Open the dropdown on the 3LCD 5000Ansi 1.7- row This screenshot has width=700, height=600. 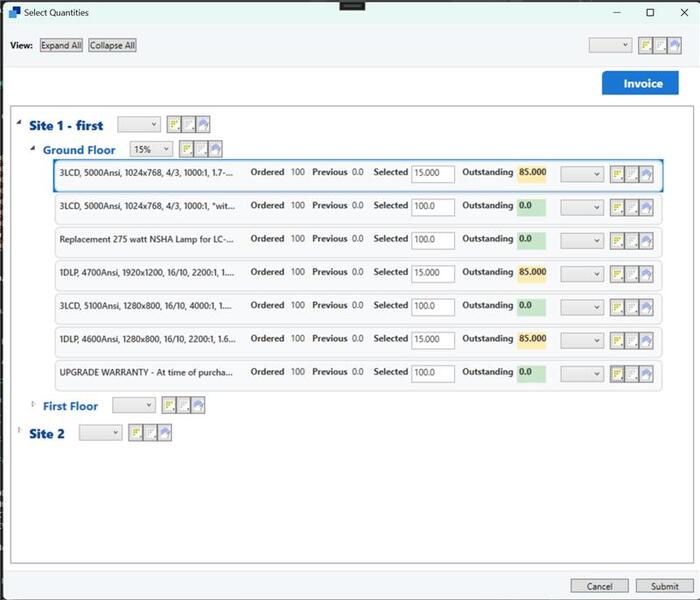582,174
